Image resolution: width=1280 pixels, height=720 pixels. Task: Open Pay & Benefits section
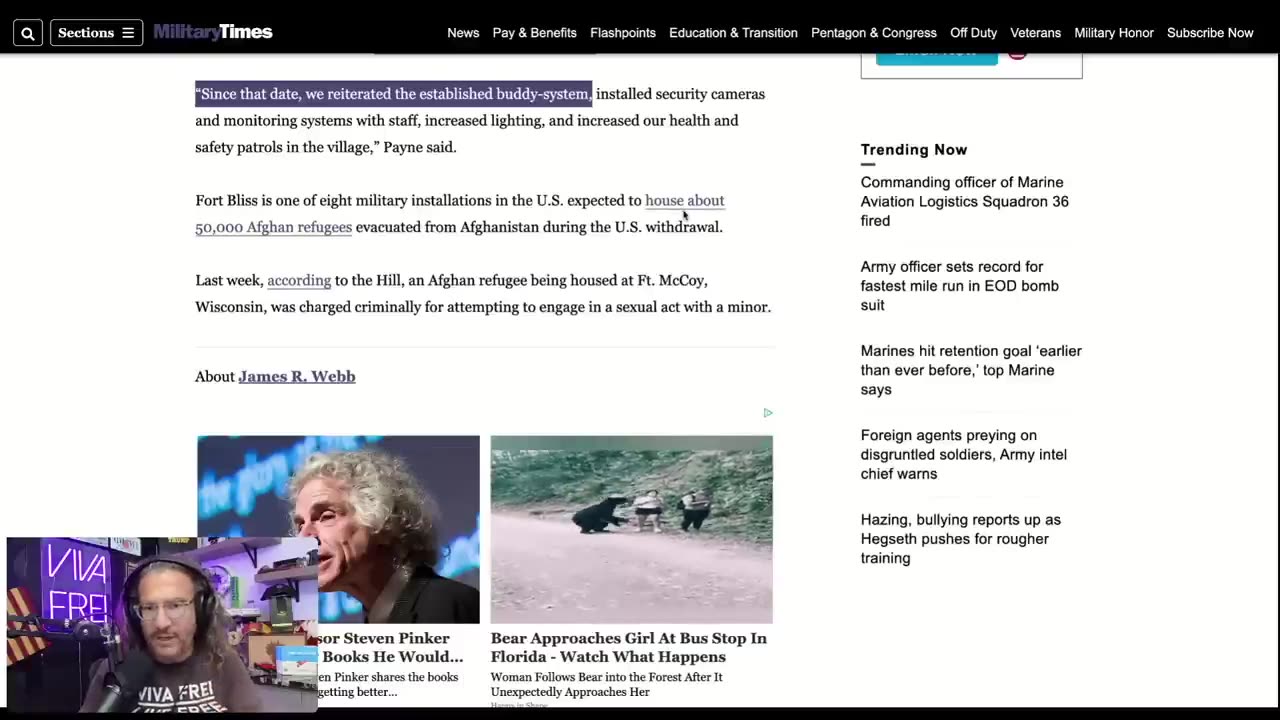(x=534, y=33)
